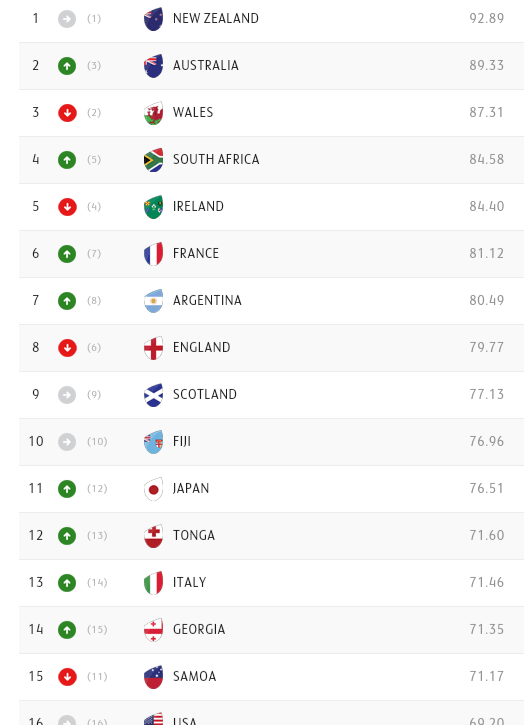Click the New Zealand flag icon
The width and height of the screenshot is (524, 725).
(153, 19)
